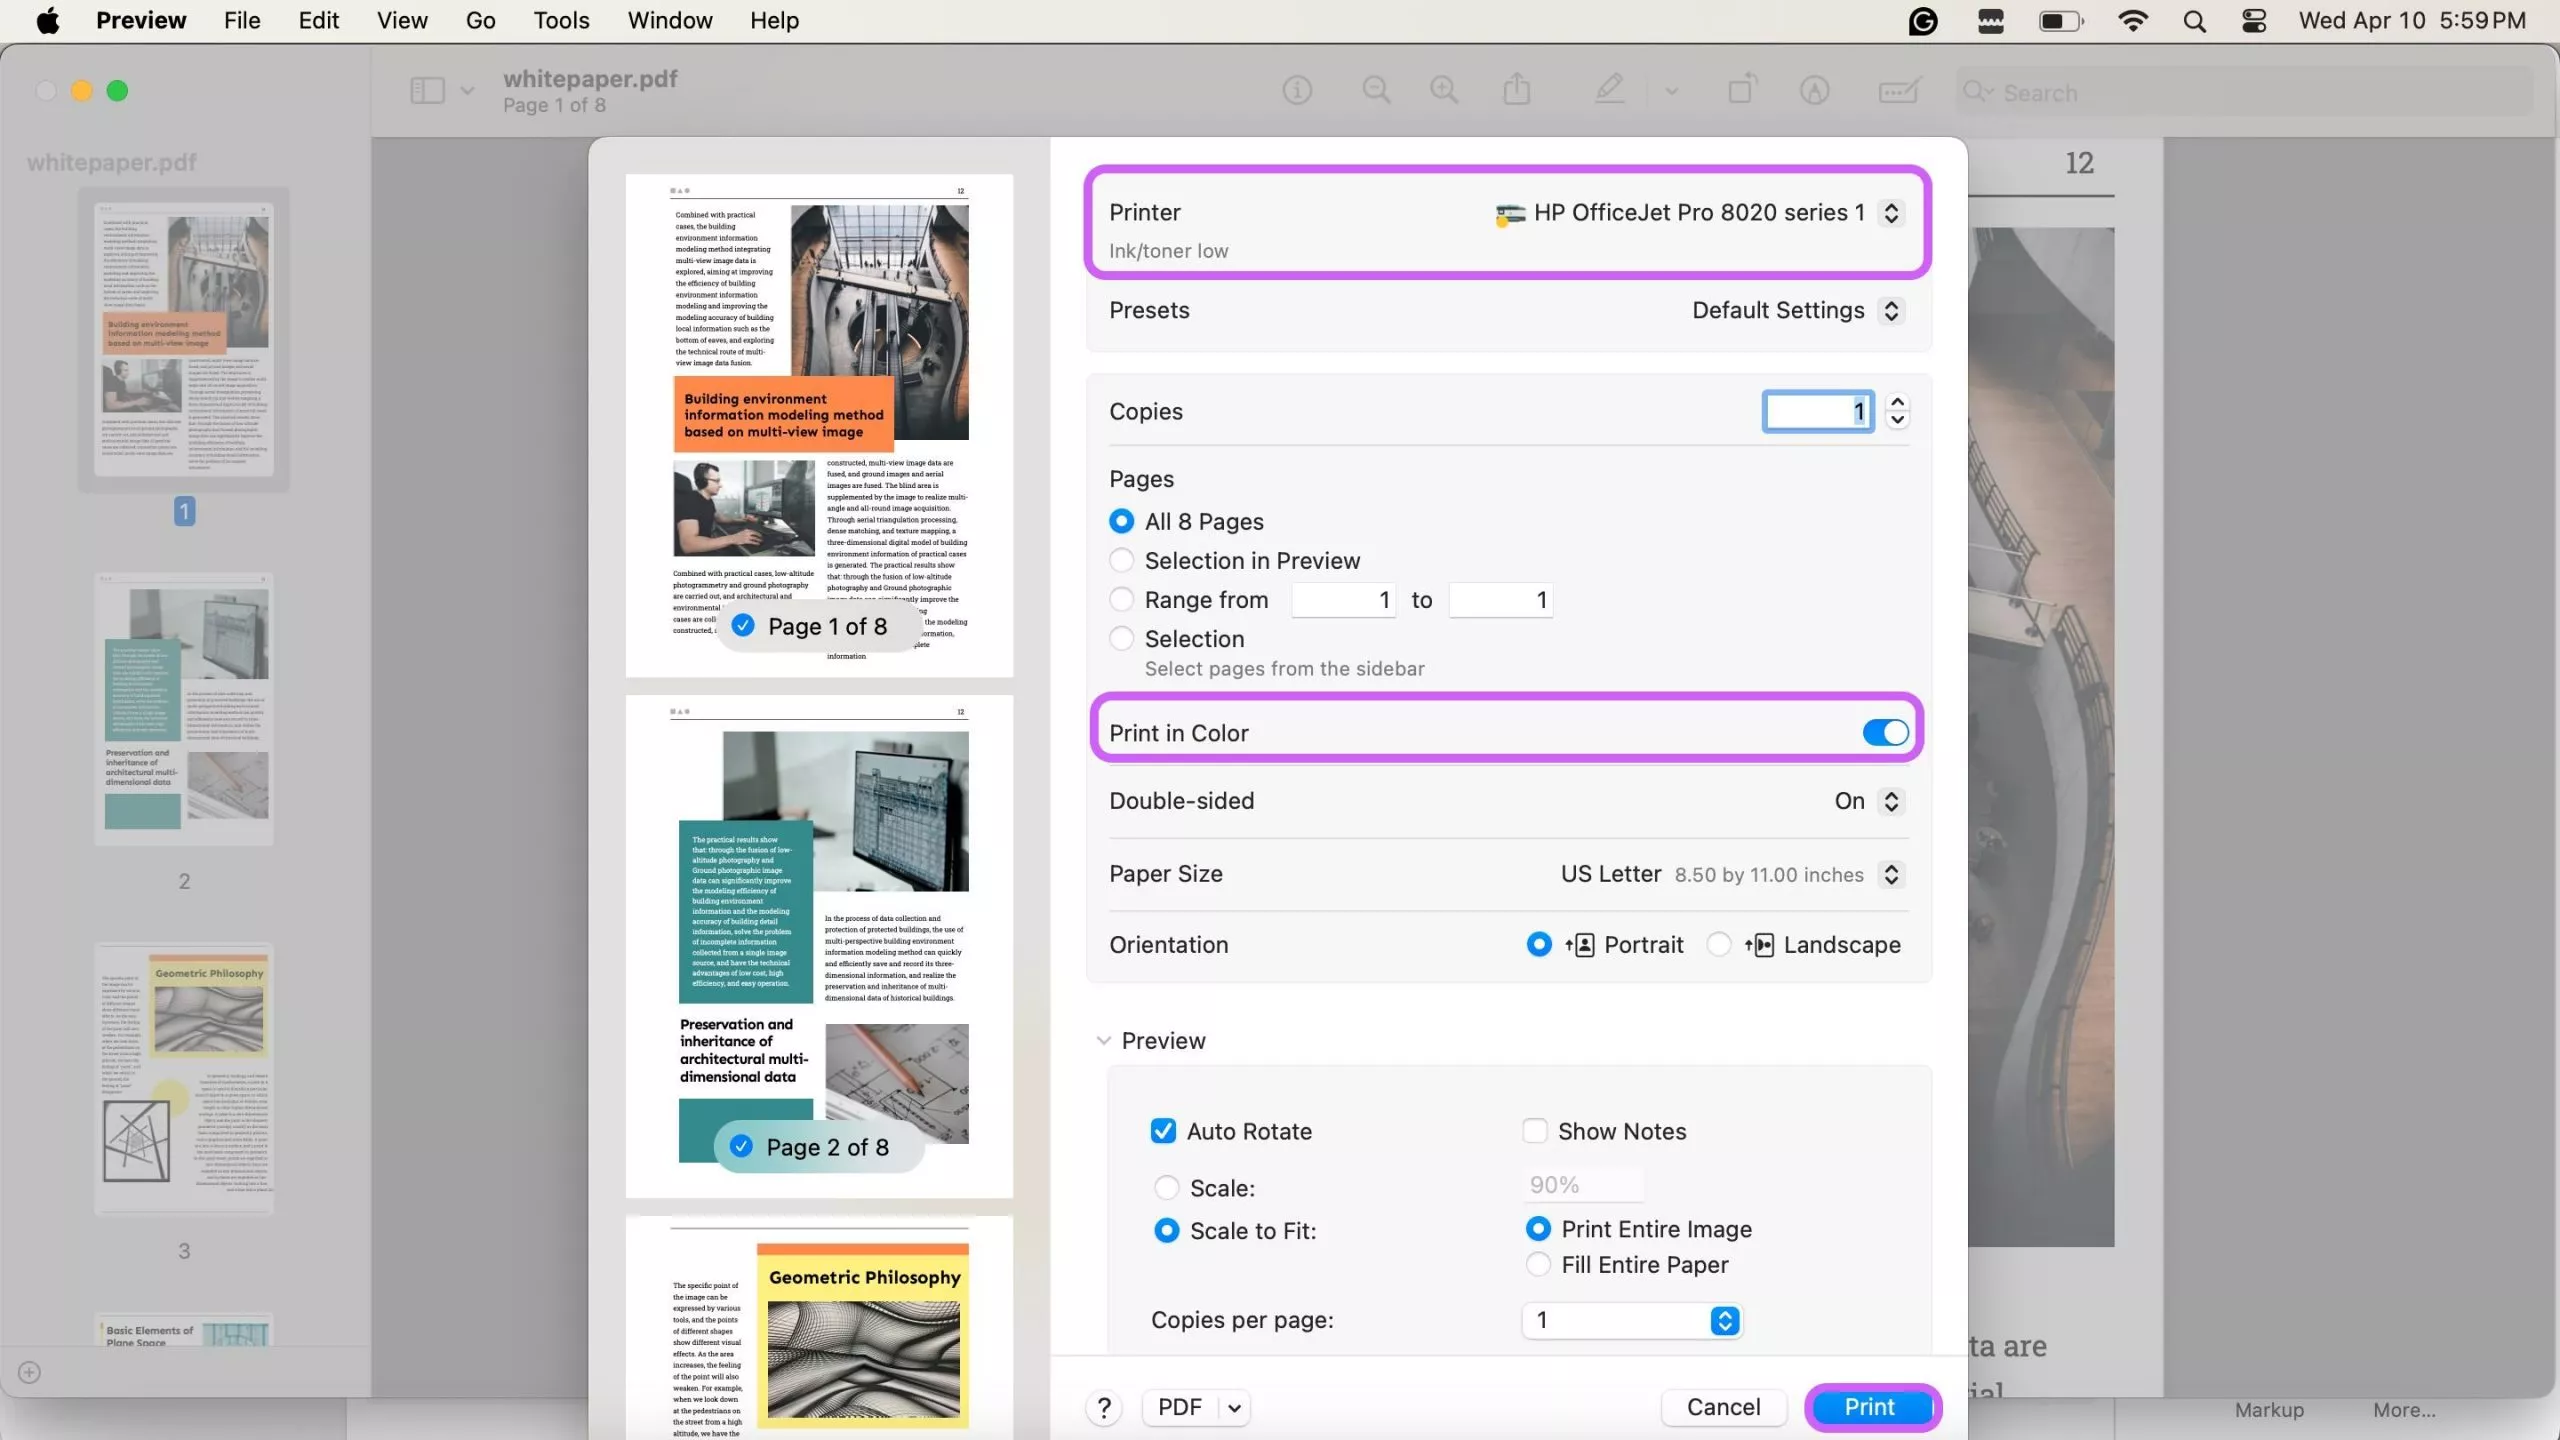Open the Window menu
Screen dimensions: 2560x1440
coord(668,20)
